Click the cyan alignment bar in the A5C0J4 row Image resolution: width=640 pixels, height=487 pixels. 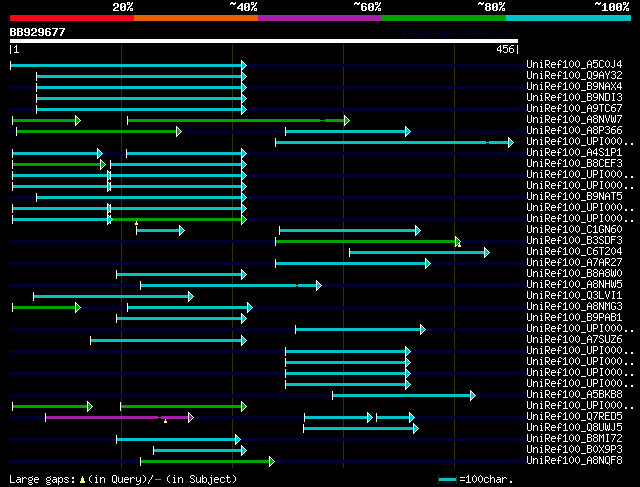point(128,65)
